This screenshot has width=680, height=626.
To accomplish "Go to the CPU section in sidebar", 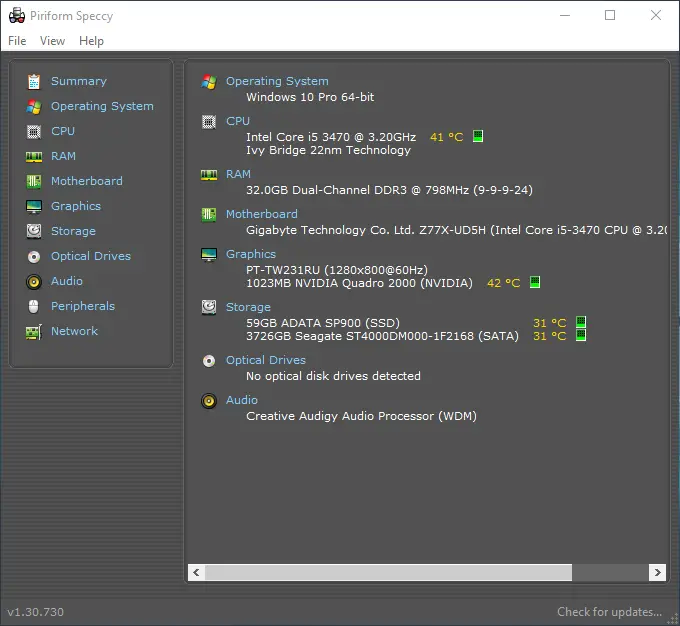I will [63, 131].
